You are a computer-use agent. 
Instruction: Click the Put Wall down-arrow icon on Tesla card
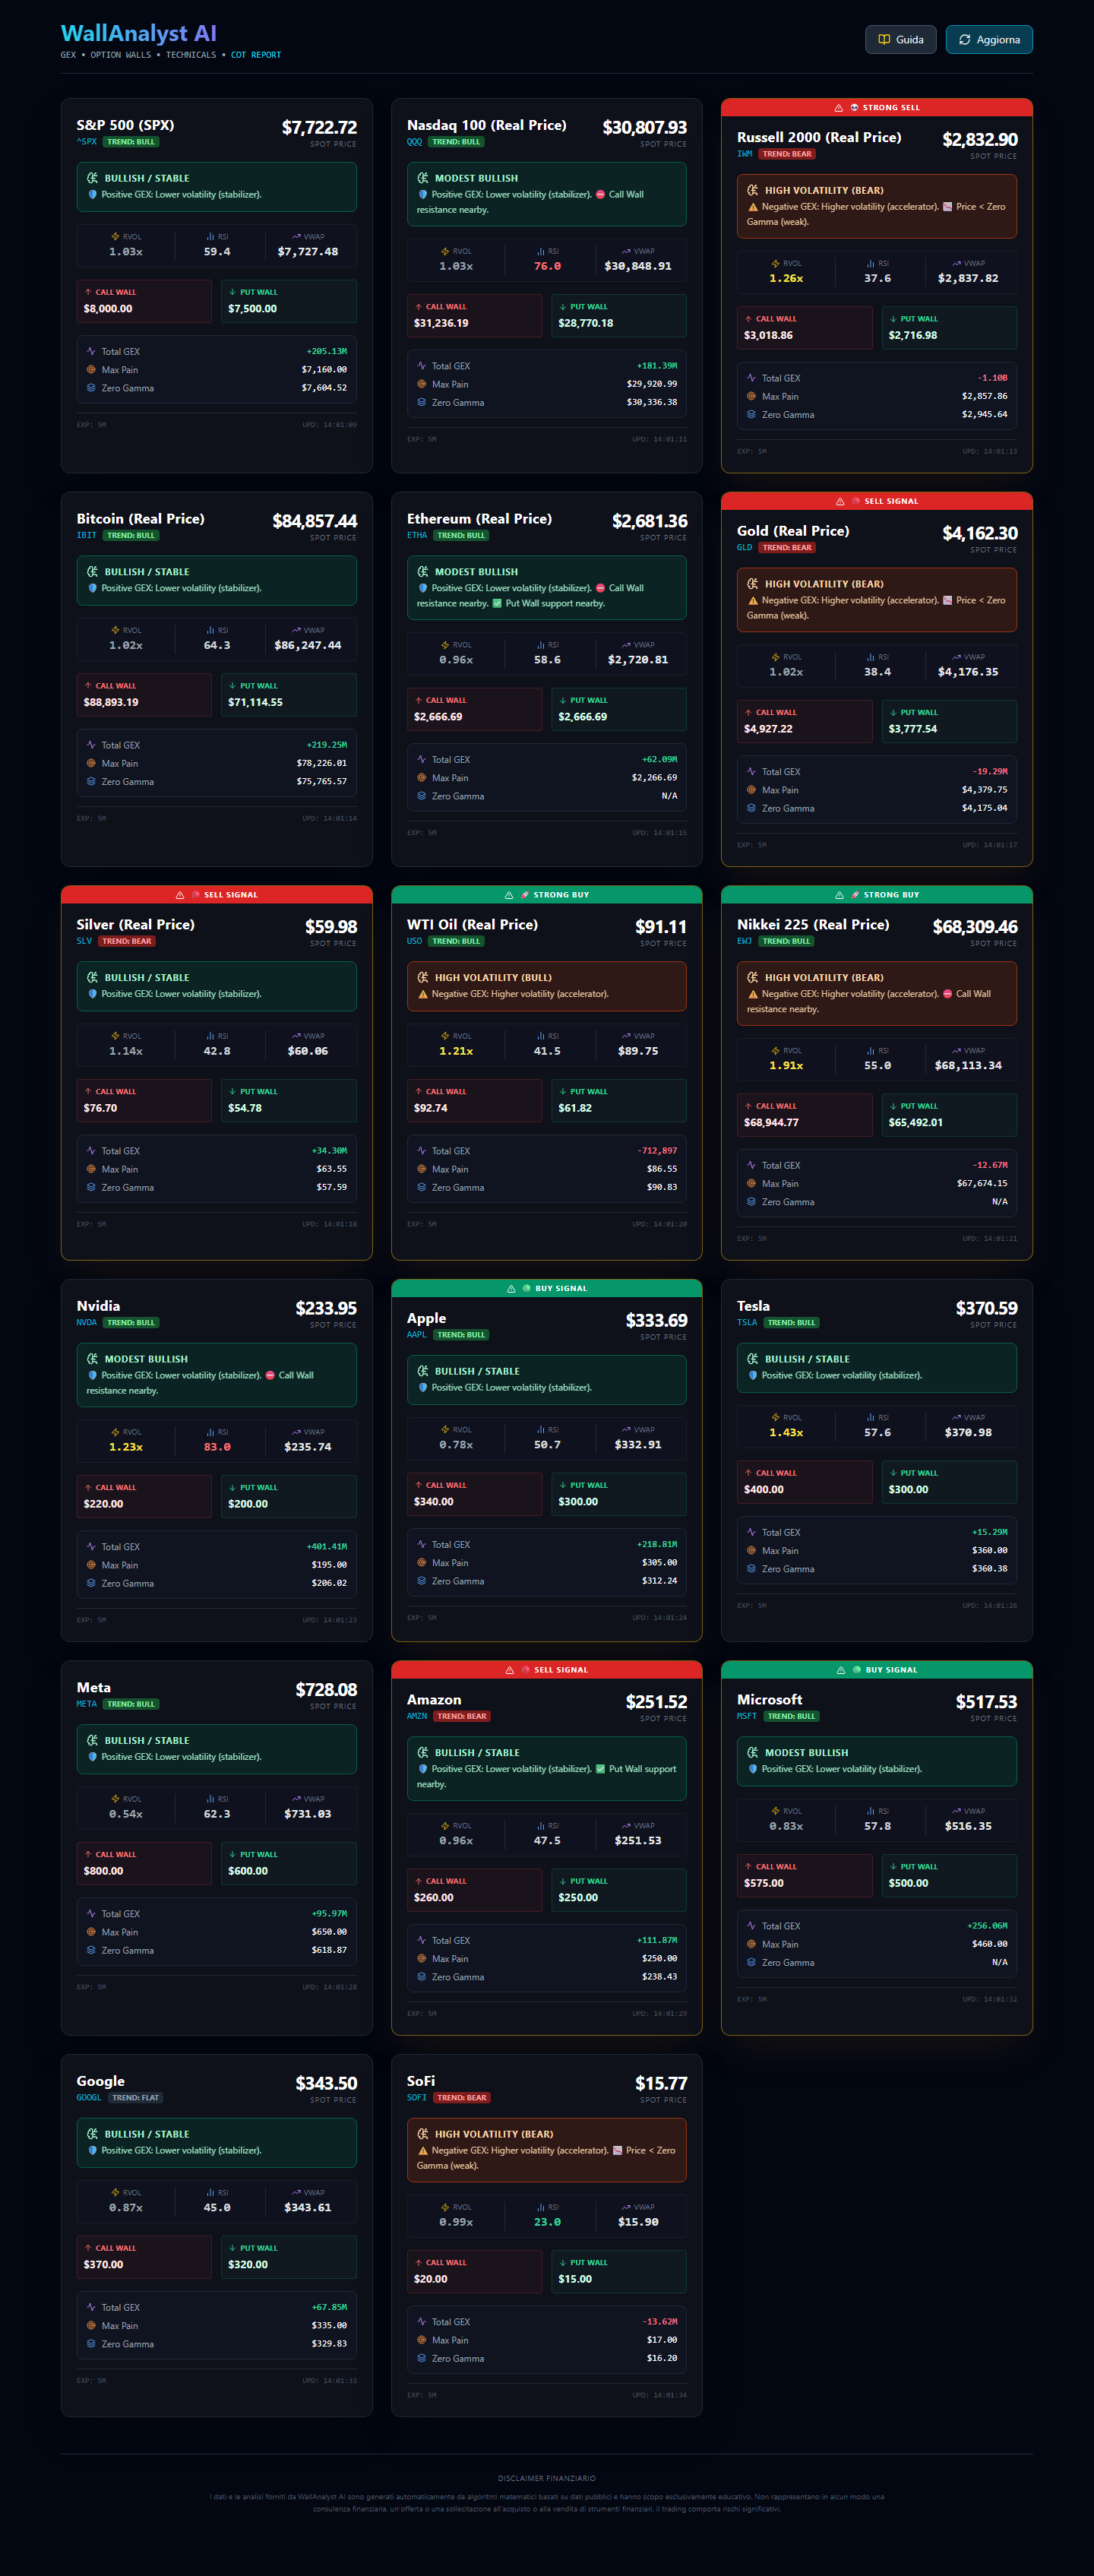coord(893,1473)
